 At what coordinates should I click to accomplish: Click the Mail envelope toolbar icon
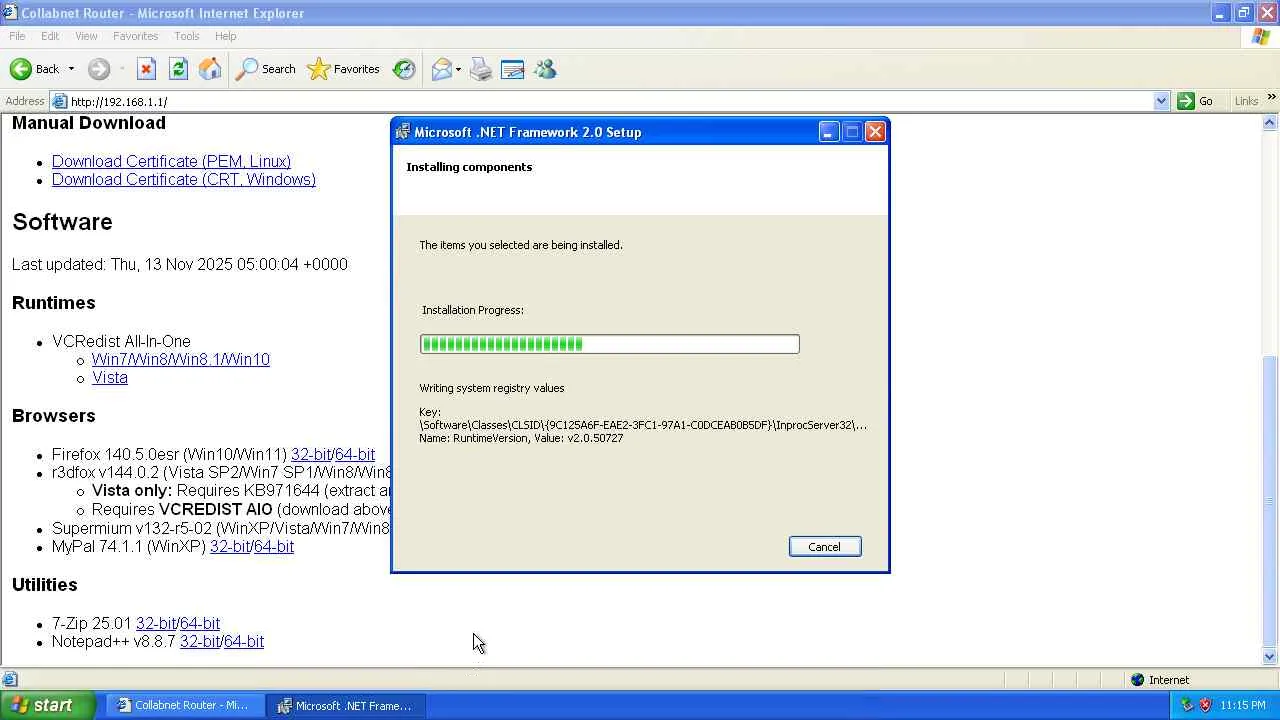(441, 69)
